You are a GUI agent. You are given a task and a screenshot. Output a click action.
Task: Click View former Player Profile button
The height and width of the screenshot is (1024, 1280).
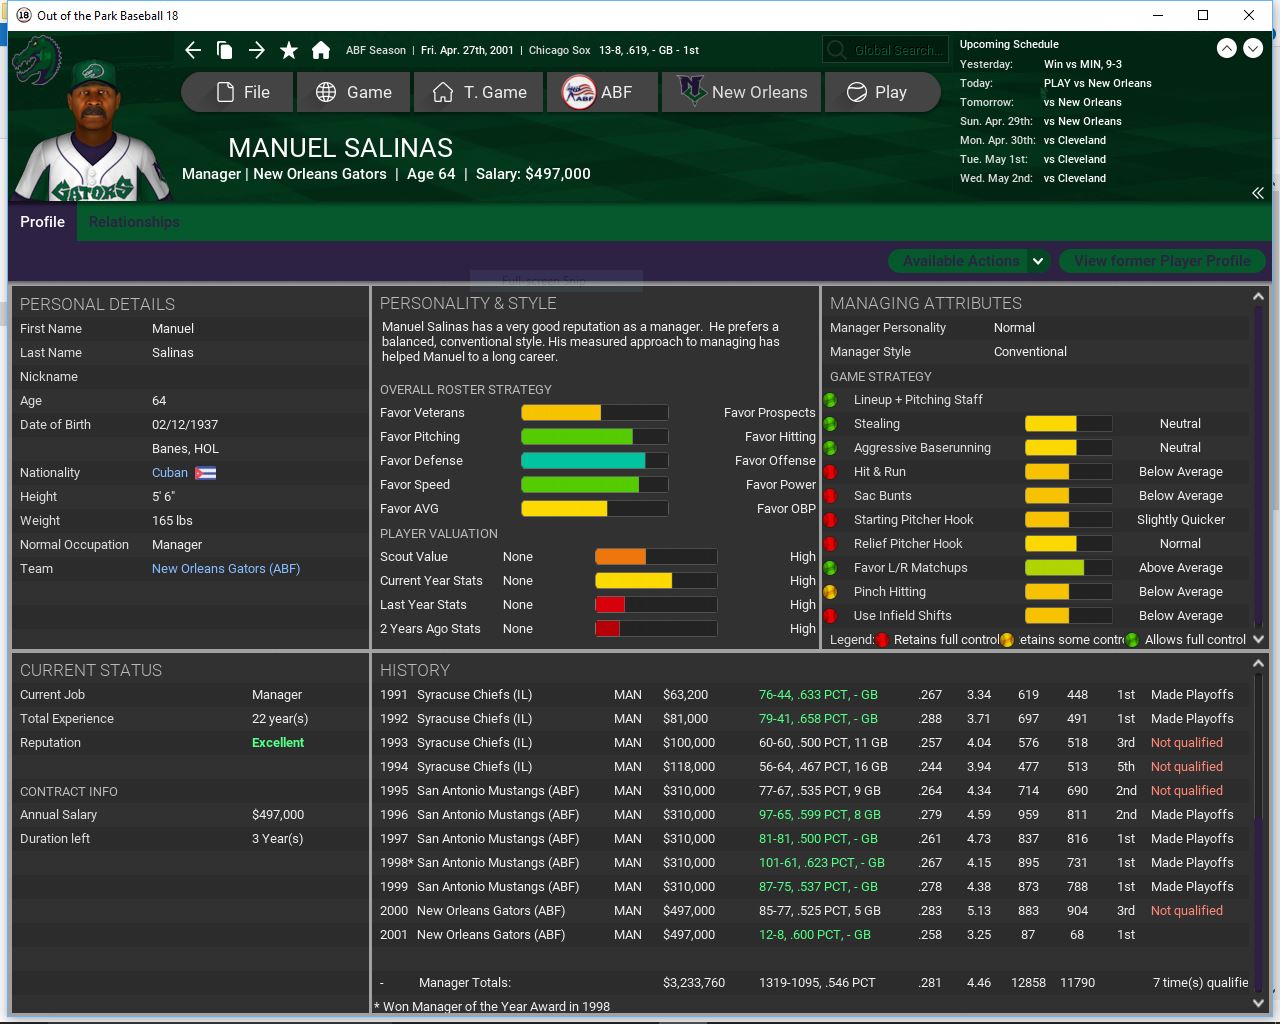[1162, 261]
